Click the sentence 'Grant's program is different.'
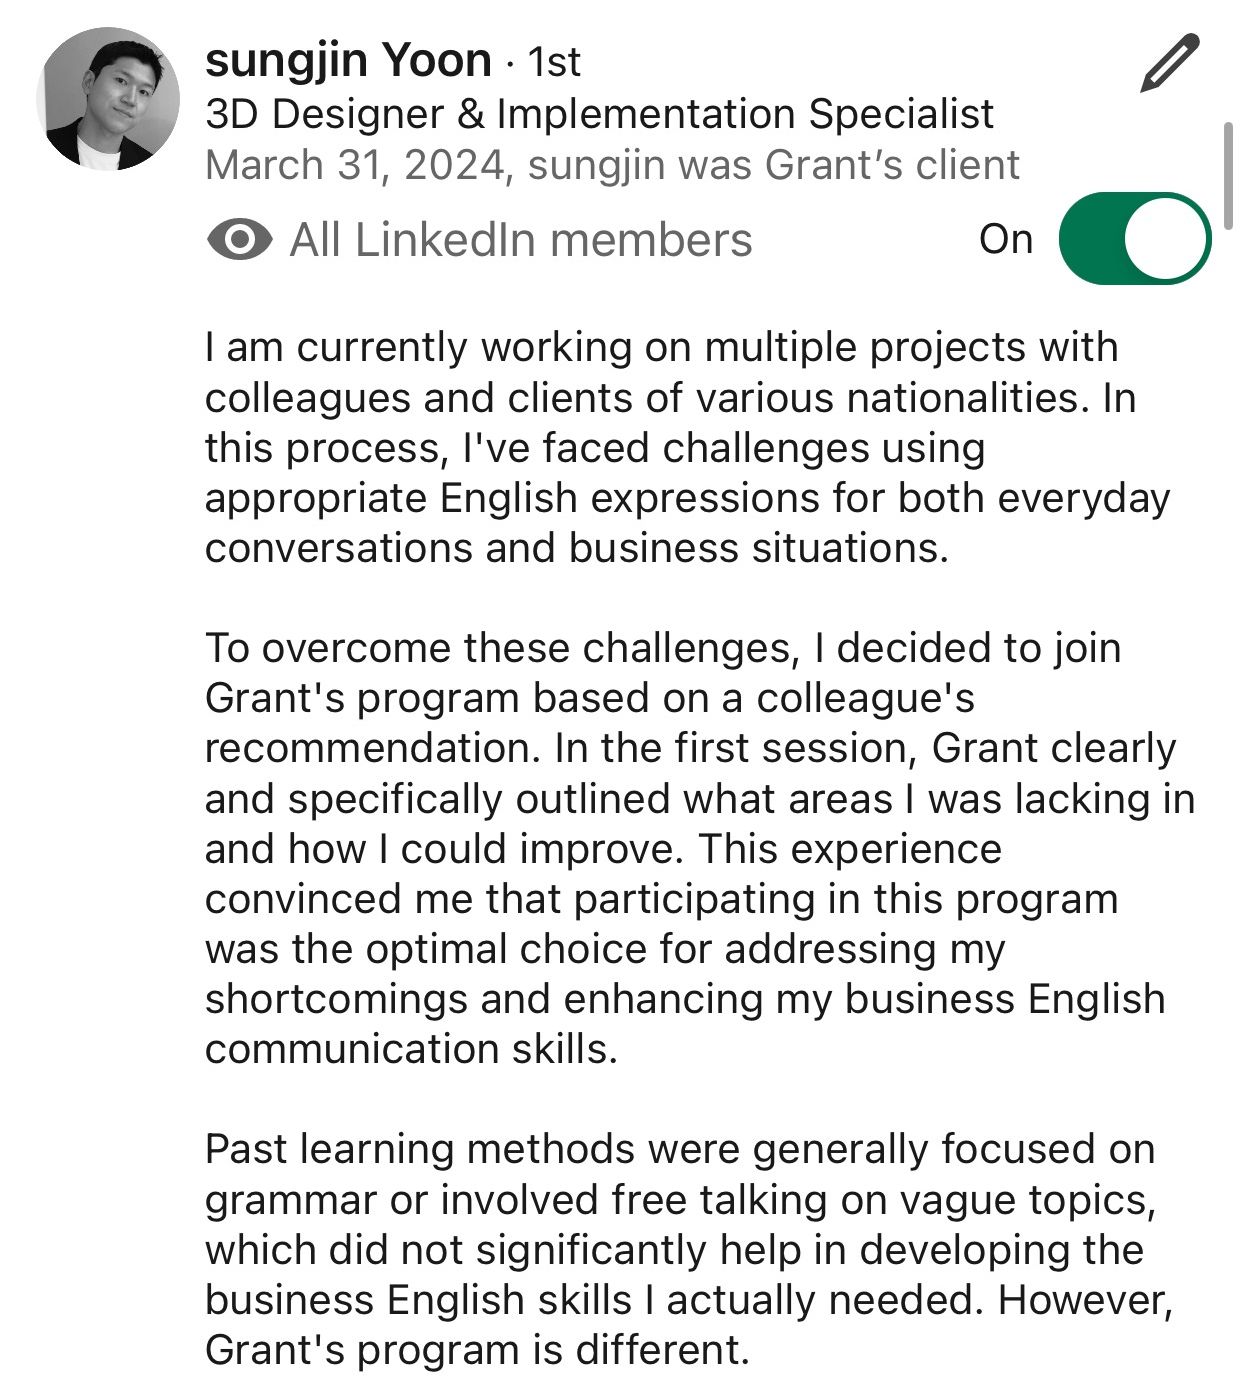 point(477,1350)
